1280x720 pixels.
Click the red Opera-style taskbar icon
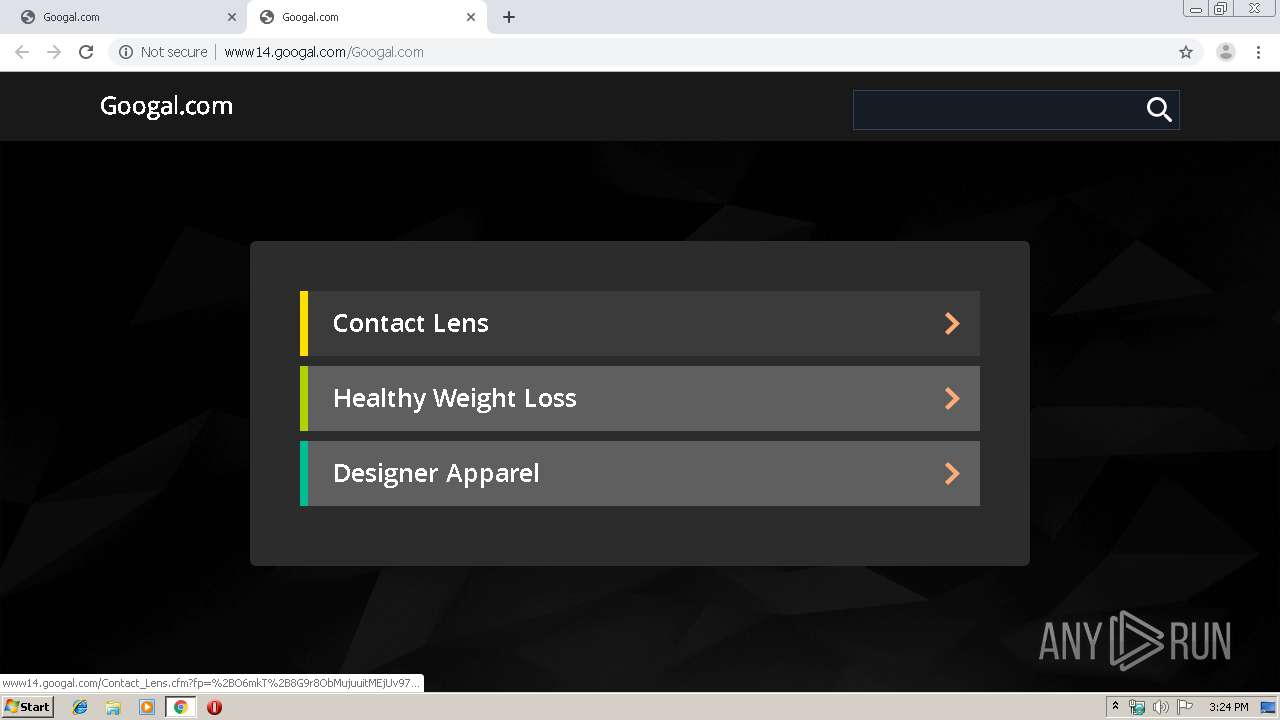tap(214, 707)
